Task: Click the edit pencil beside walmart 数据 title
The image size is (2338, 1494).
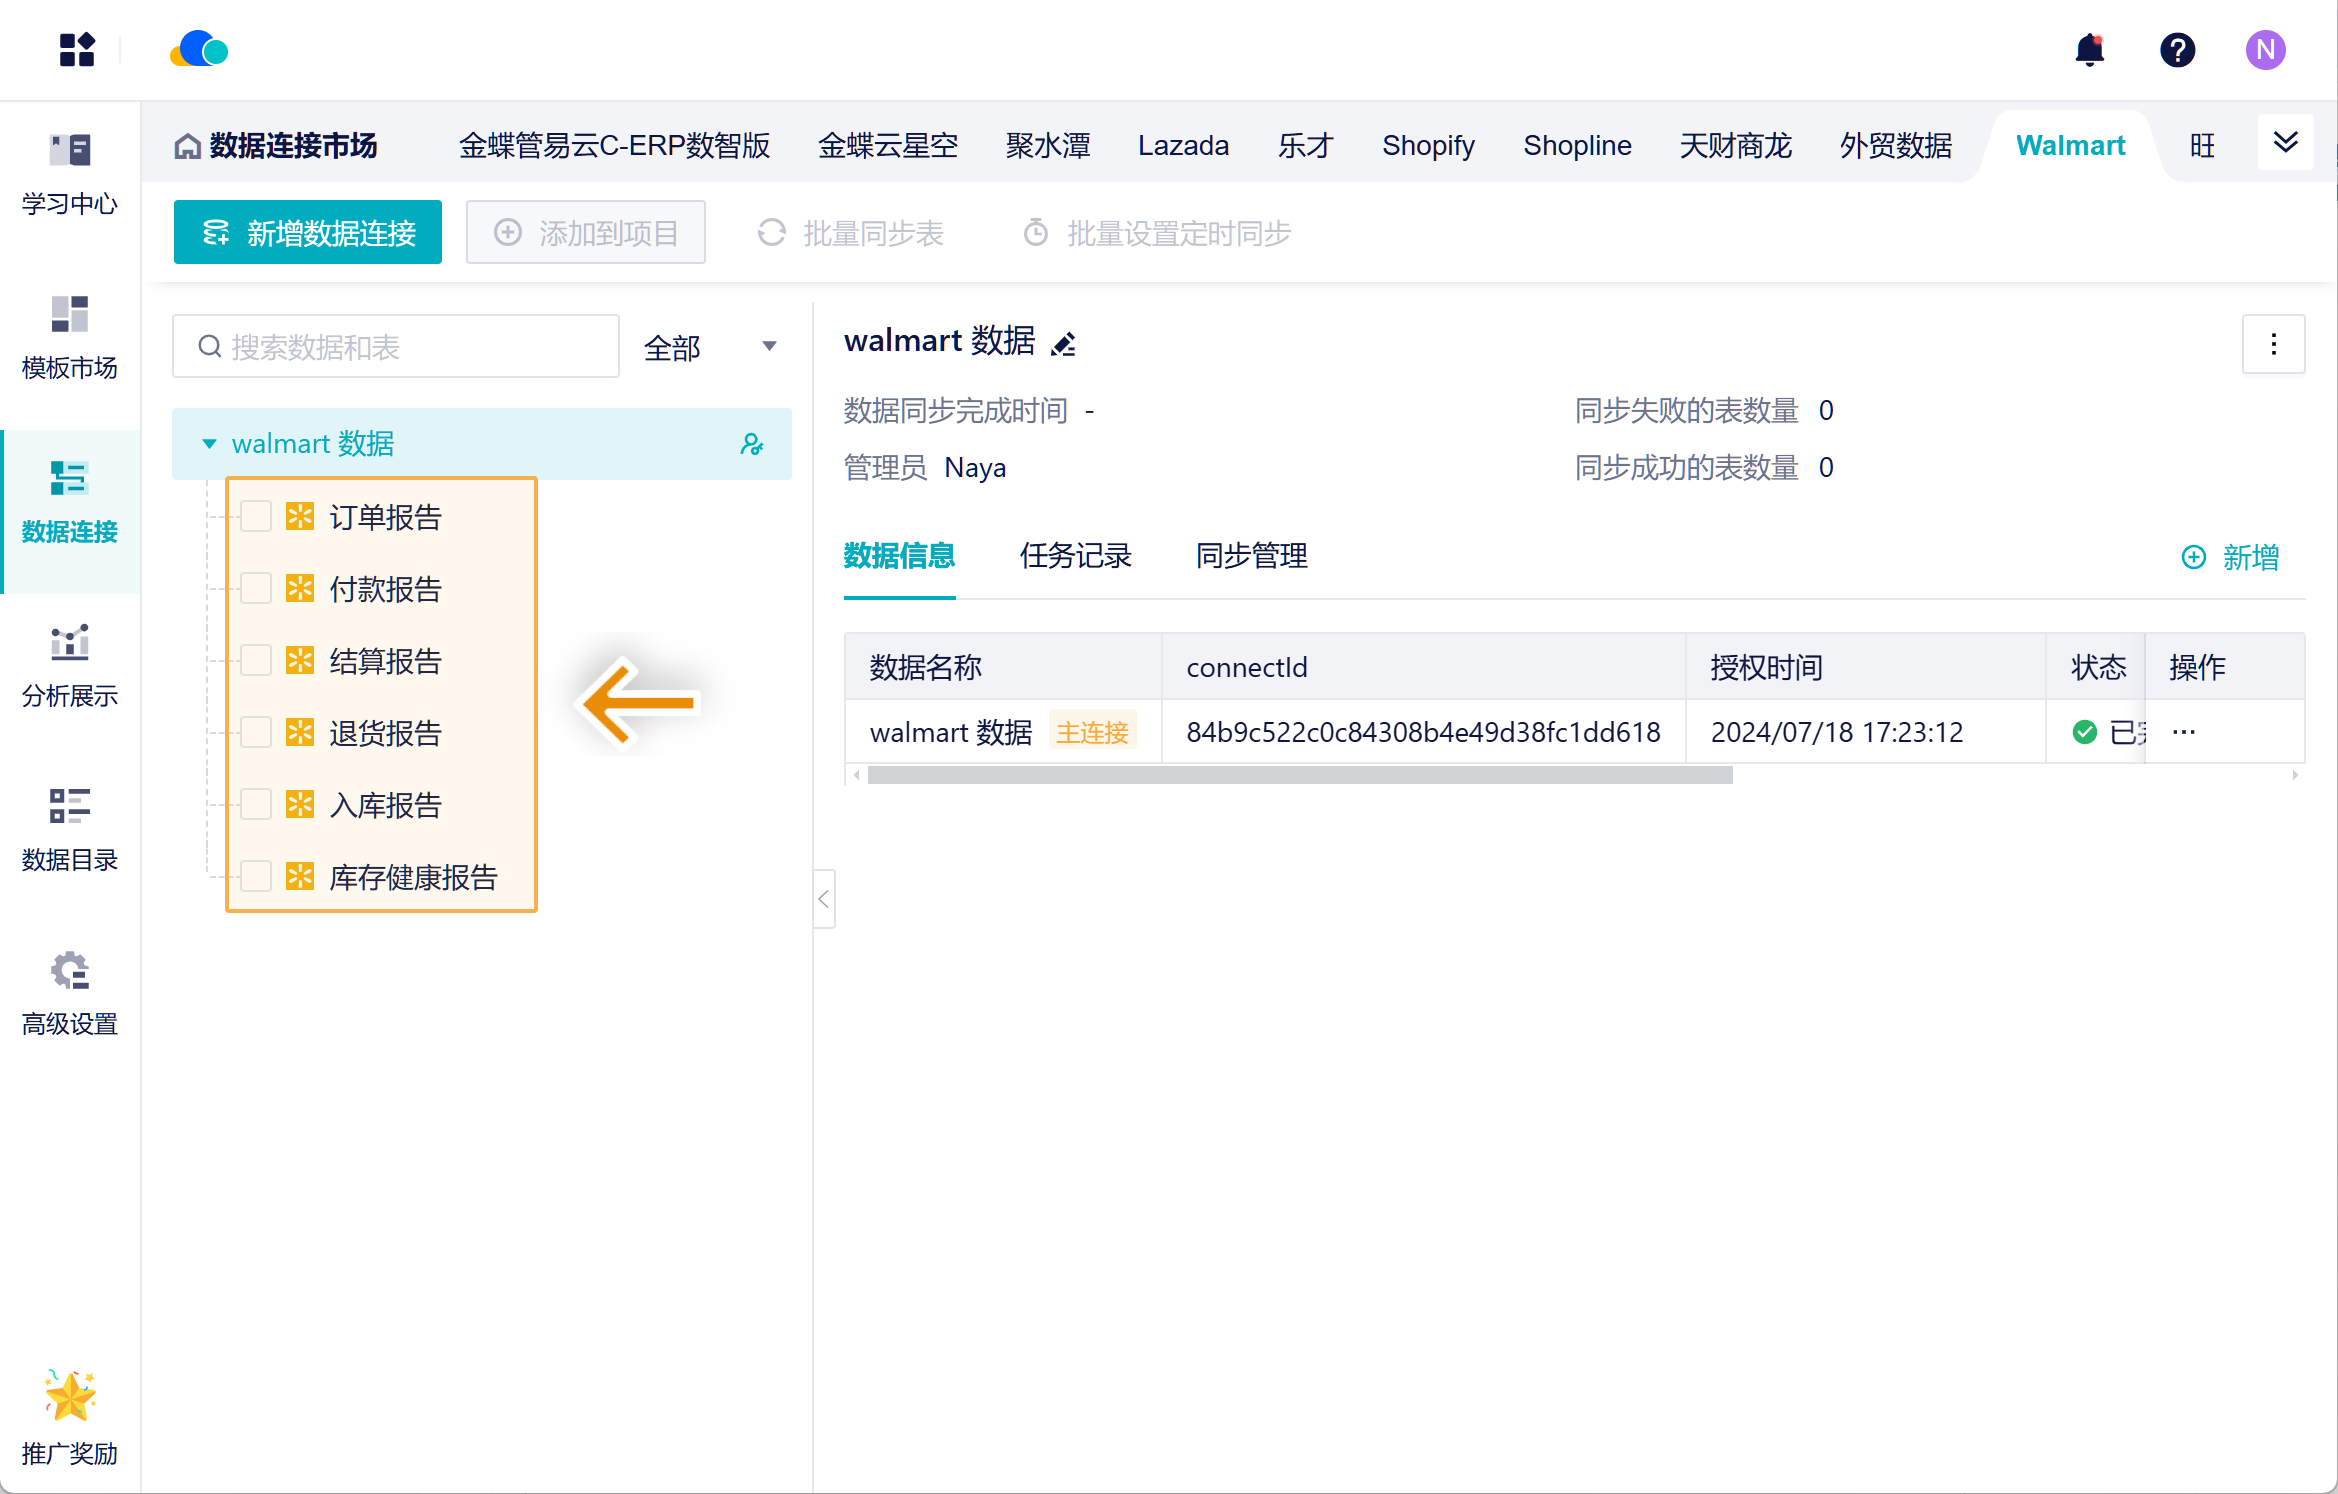Action: click(1064, 344)
